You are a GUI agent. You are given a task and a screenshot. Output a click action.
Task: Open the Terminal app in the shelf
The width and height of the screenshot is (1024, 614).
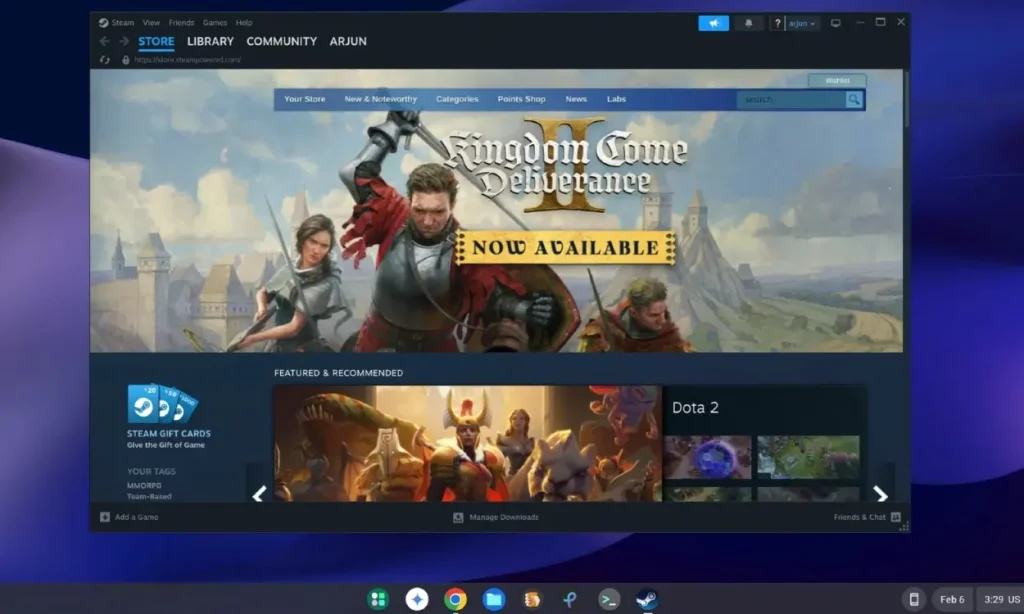coord(609,599)
